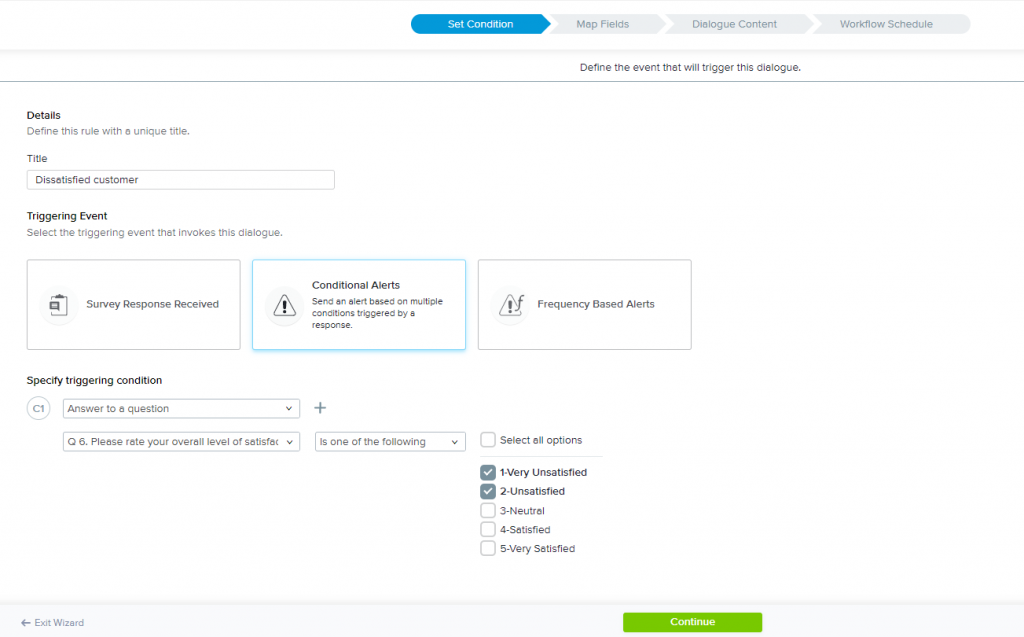Image resolution: width=1024 pixels, height=637 pixels.
Task: Add a new condition with plus icon
Action: click(320, 408)
